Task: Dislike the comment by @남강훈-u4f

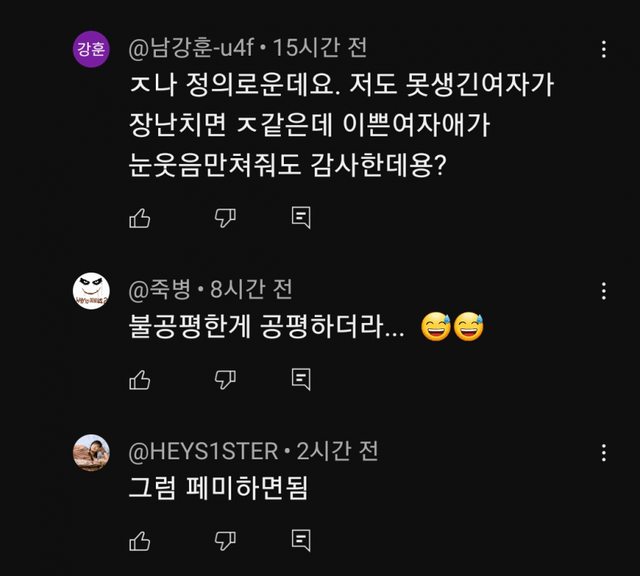Action: pos(225,217)
